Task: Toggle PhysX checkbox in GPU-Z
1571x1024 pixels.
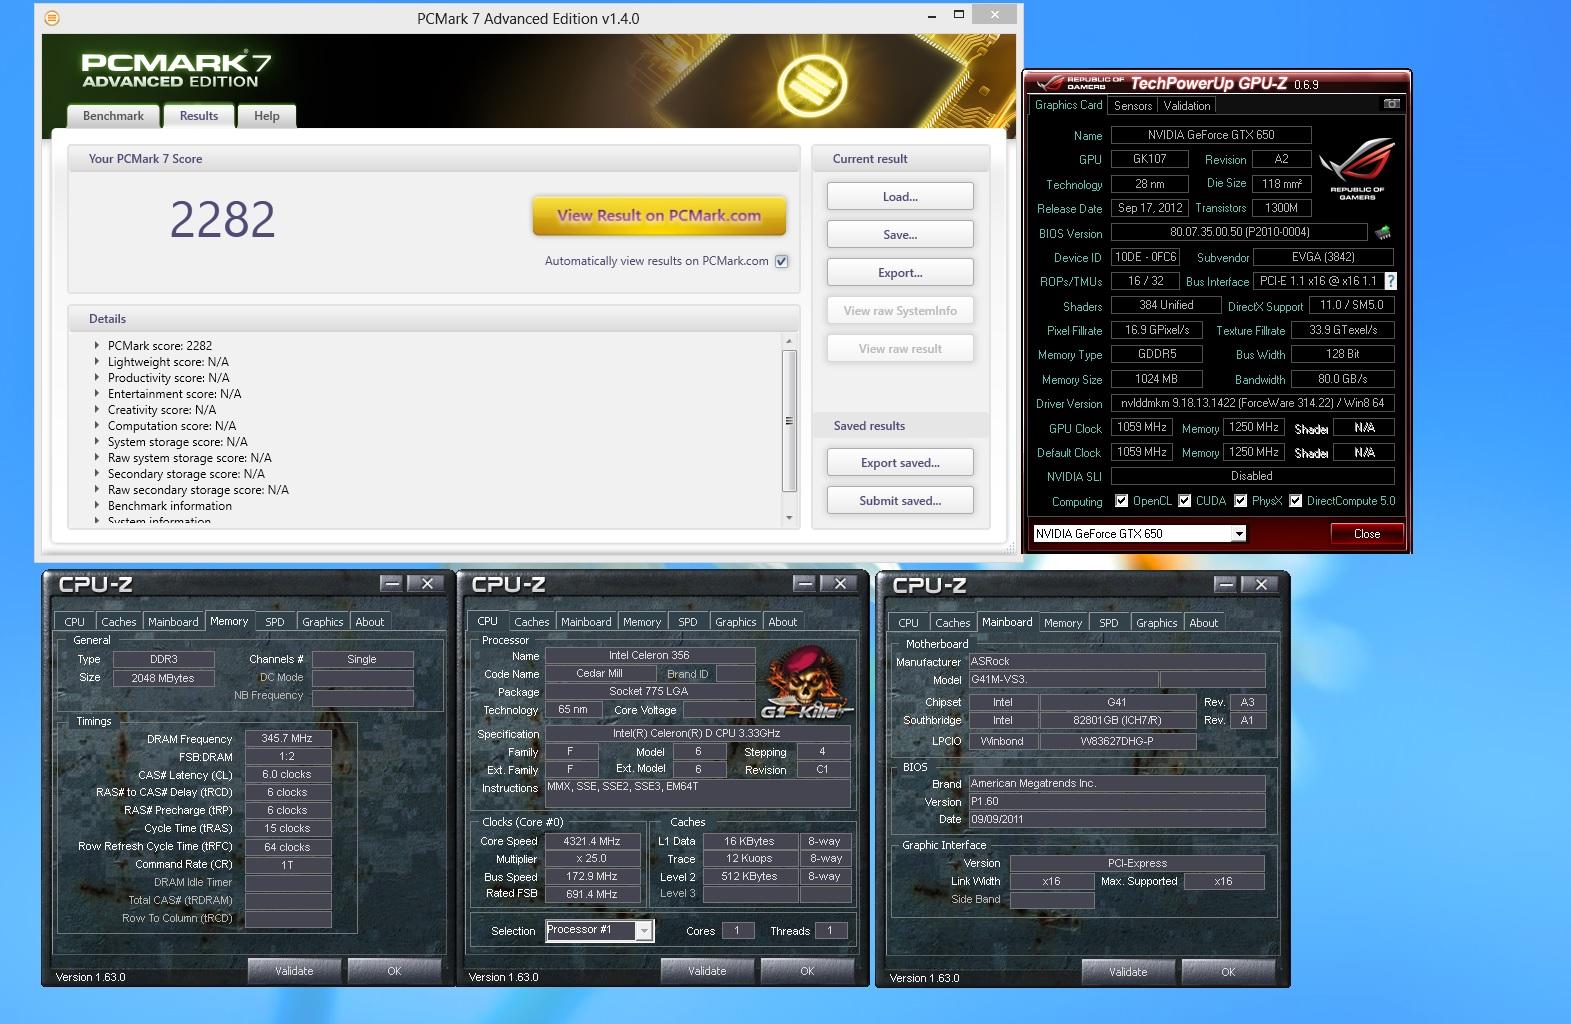Action: [1241, 501]
